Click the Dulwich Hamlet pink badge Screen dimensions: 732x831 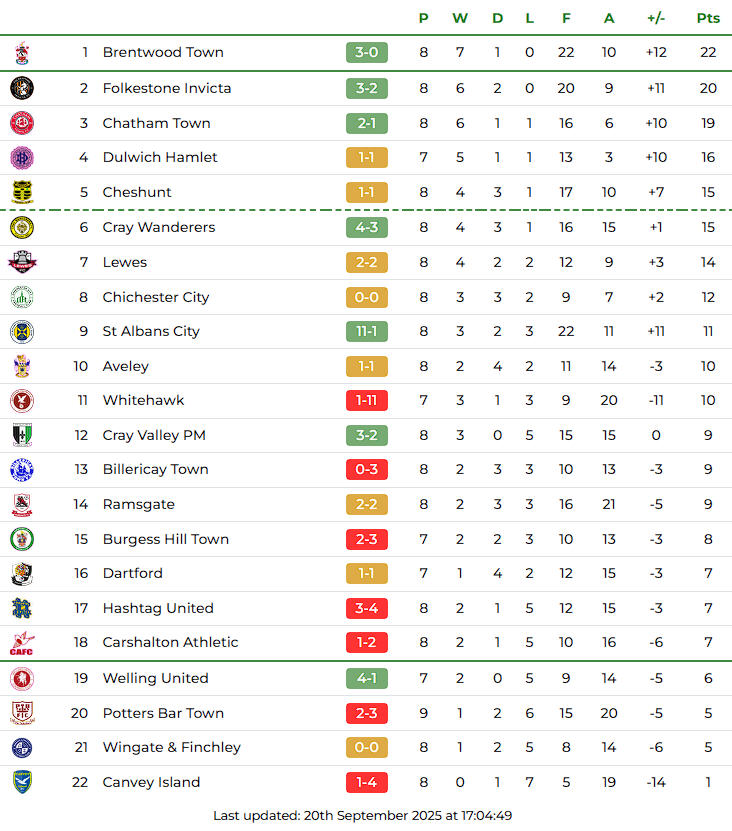tap(22, 157)
